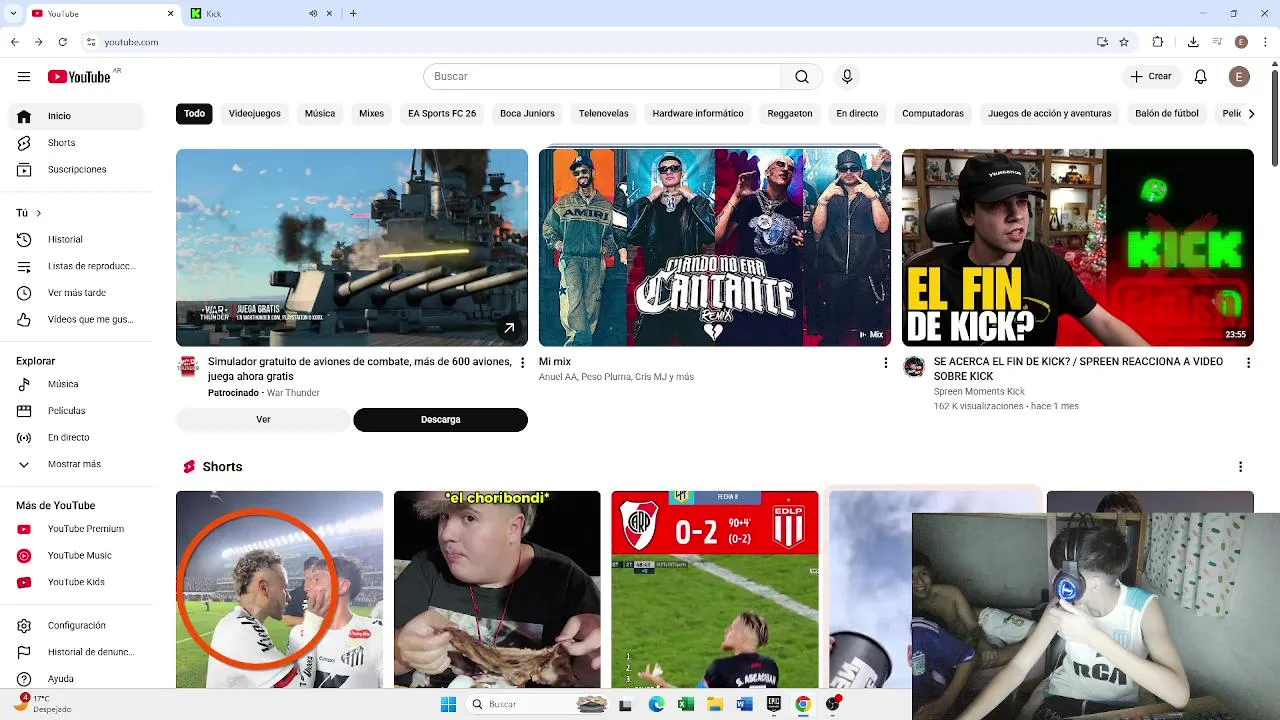Open Listas de reproducción in sidebar
Image resolution: width=1280 pixels, height=720 pixels.
(76, 266)
